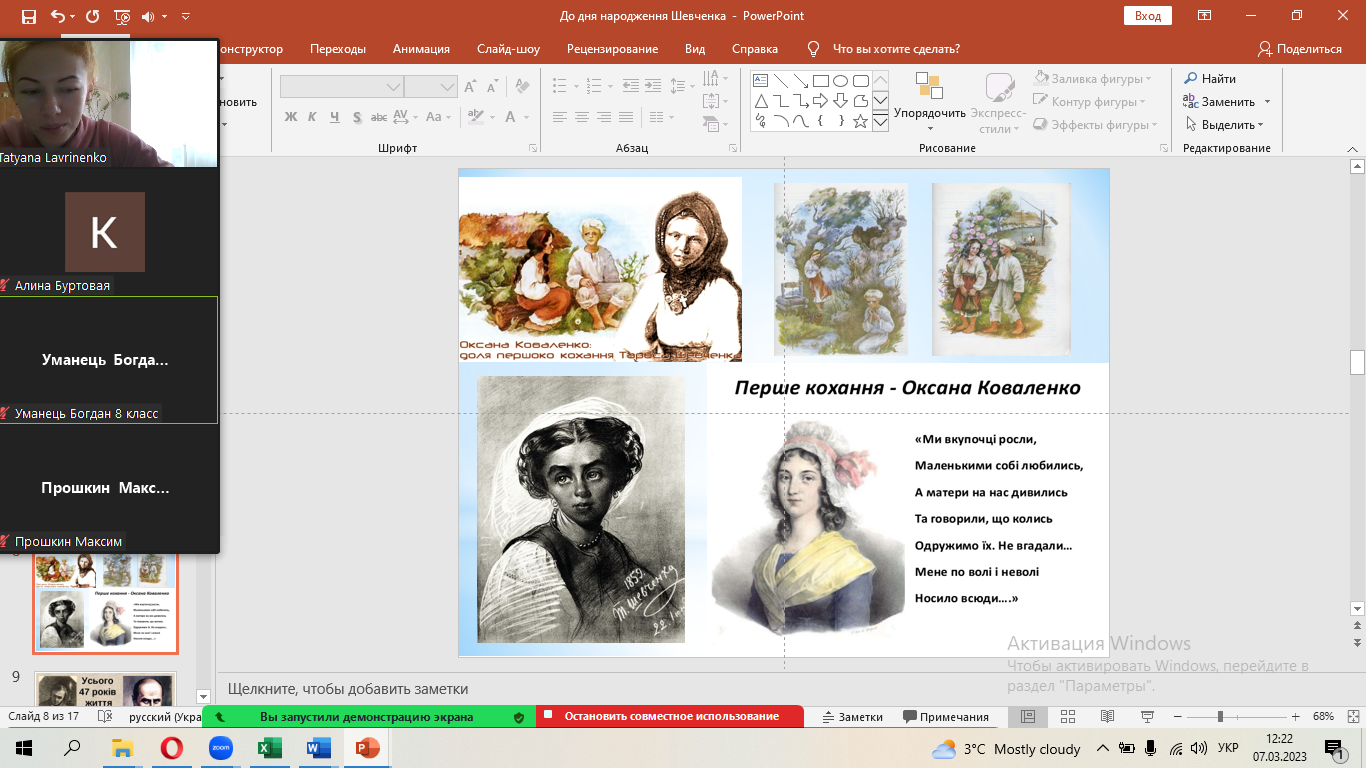Open the Рецензирование tab
1366x768 pixels.
coord(612,49)
